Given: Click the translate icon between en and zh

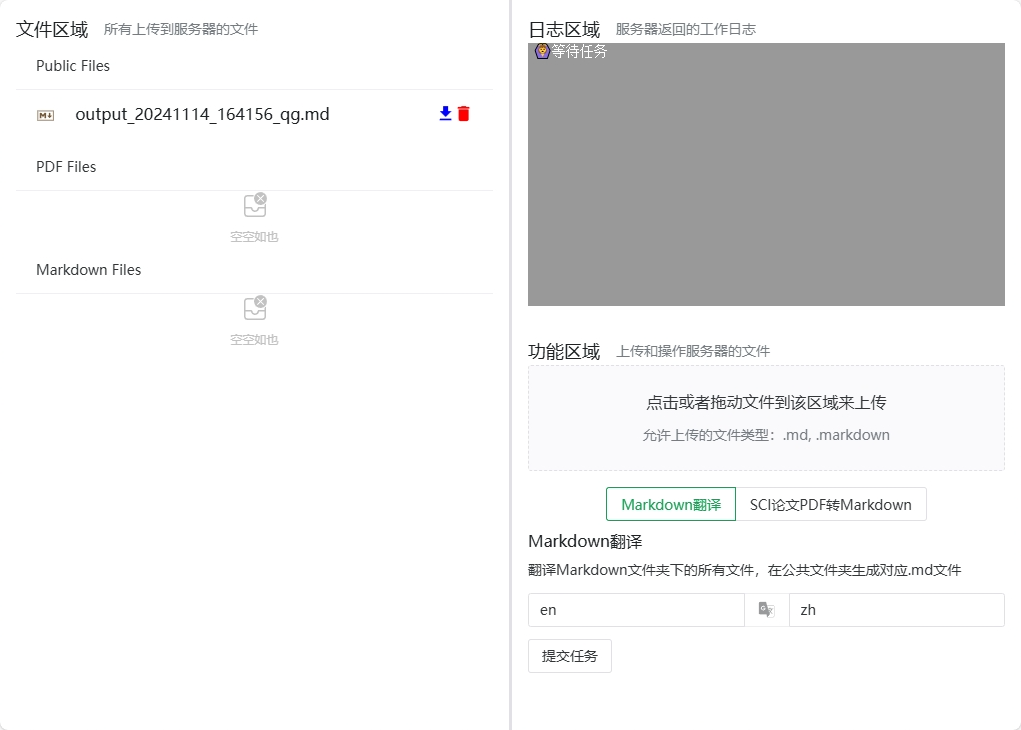Looking at the screenshot, I should tap(766, 610).
